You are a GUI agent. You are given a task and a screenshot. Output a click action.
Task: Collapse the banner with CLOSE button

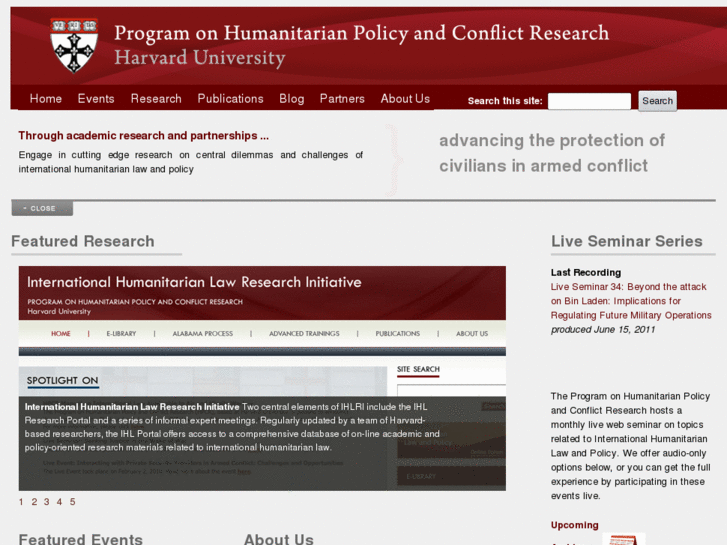pyautogui.click(x=42, y=208)
